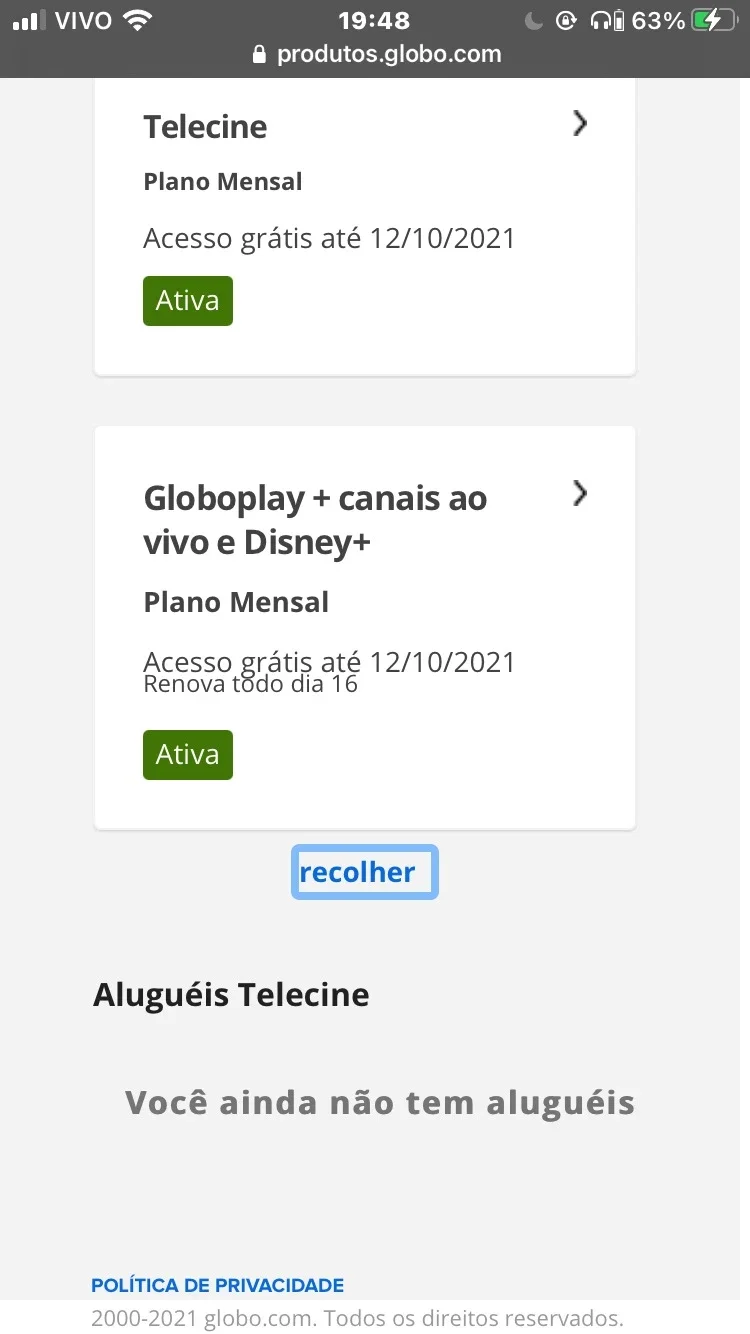This screenshot has width=750, height=1334.
Task: Tap the Plano Mensal label under Telecine
Action: click(x=223, y=182)
